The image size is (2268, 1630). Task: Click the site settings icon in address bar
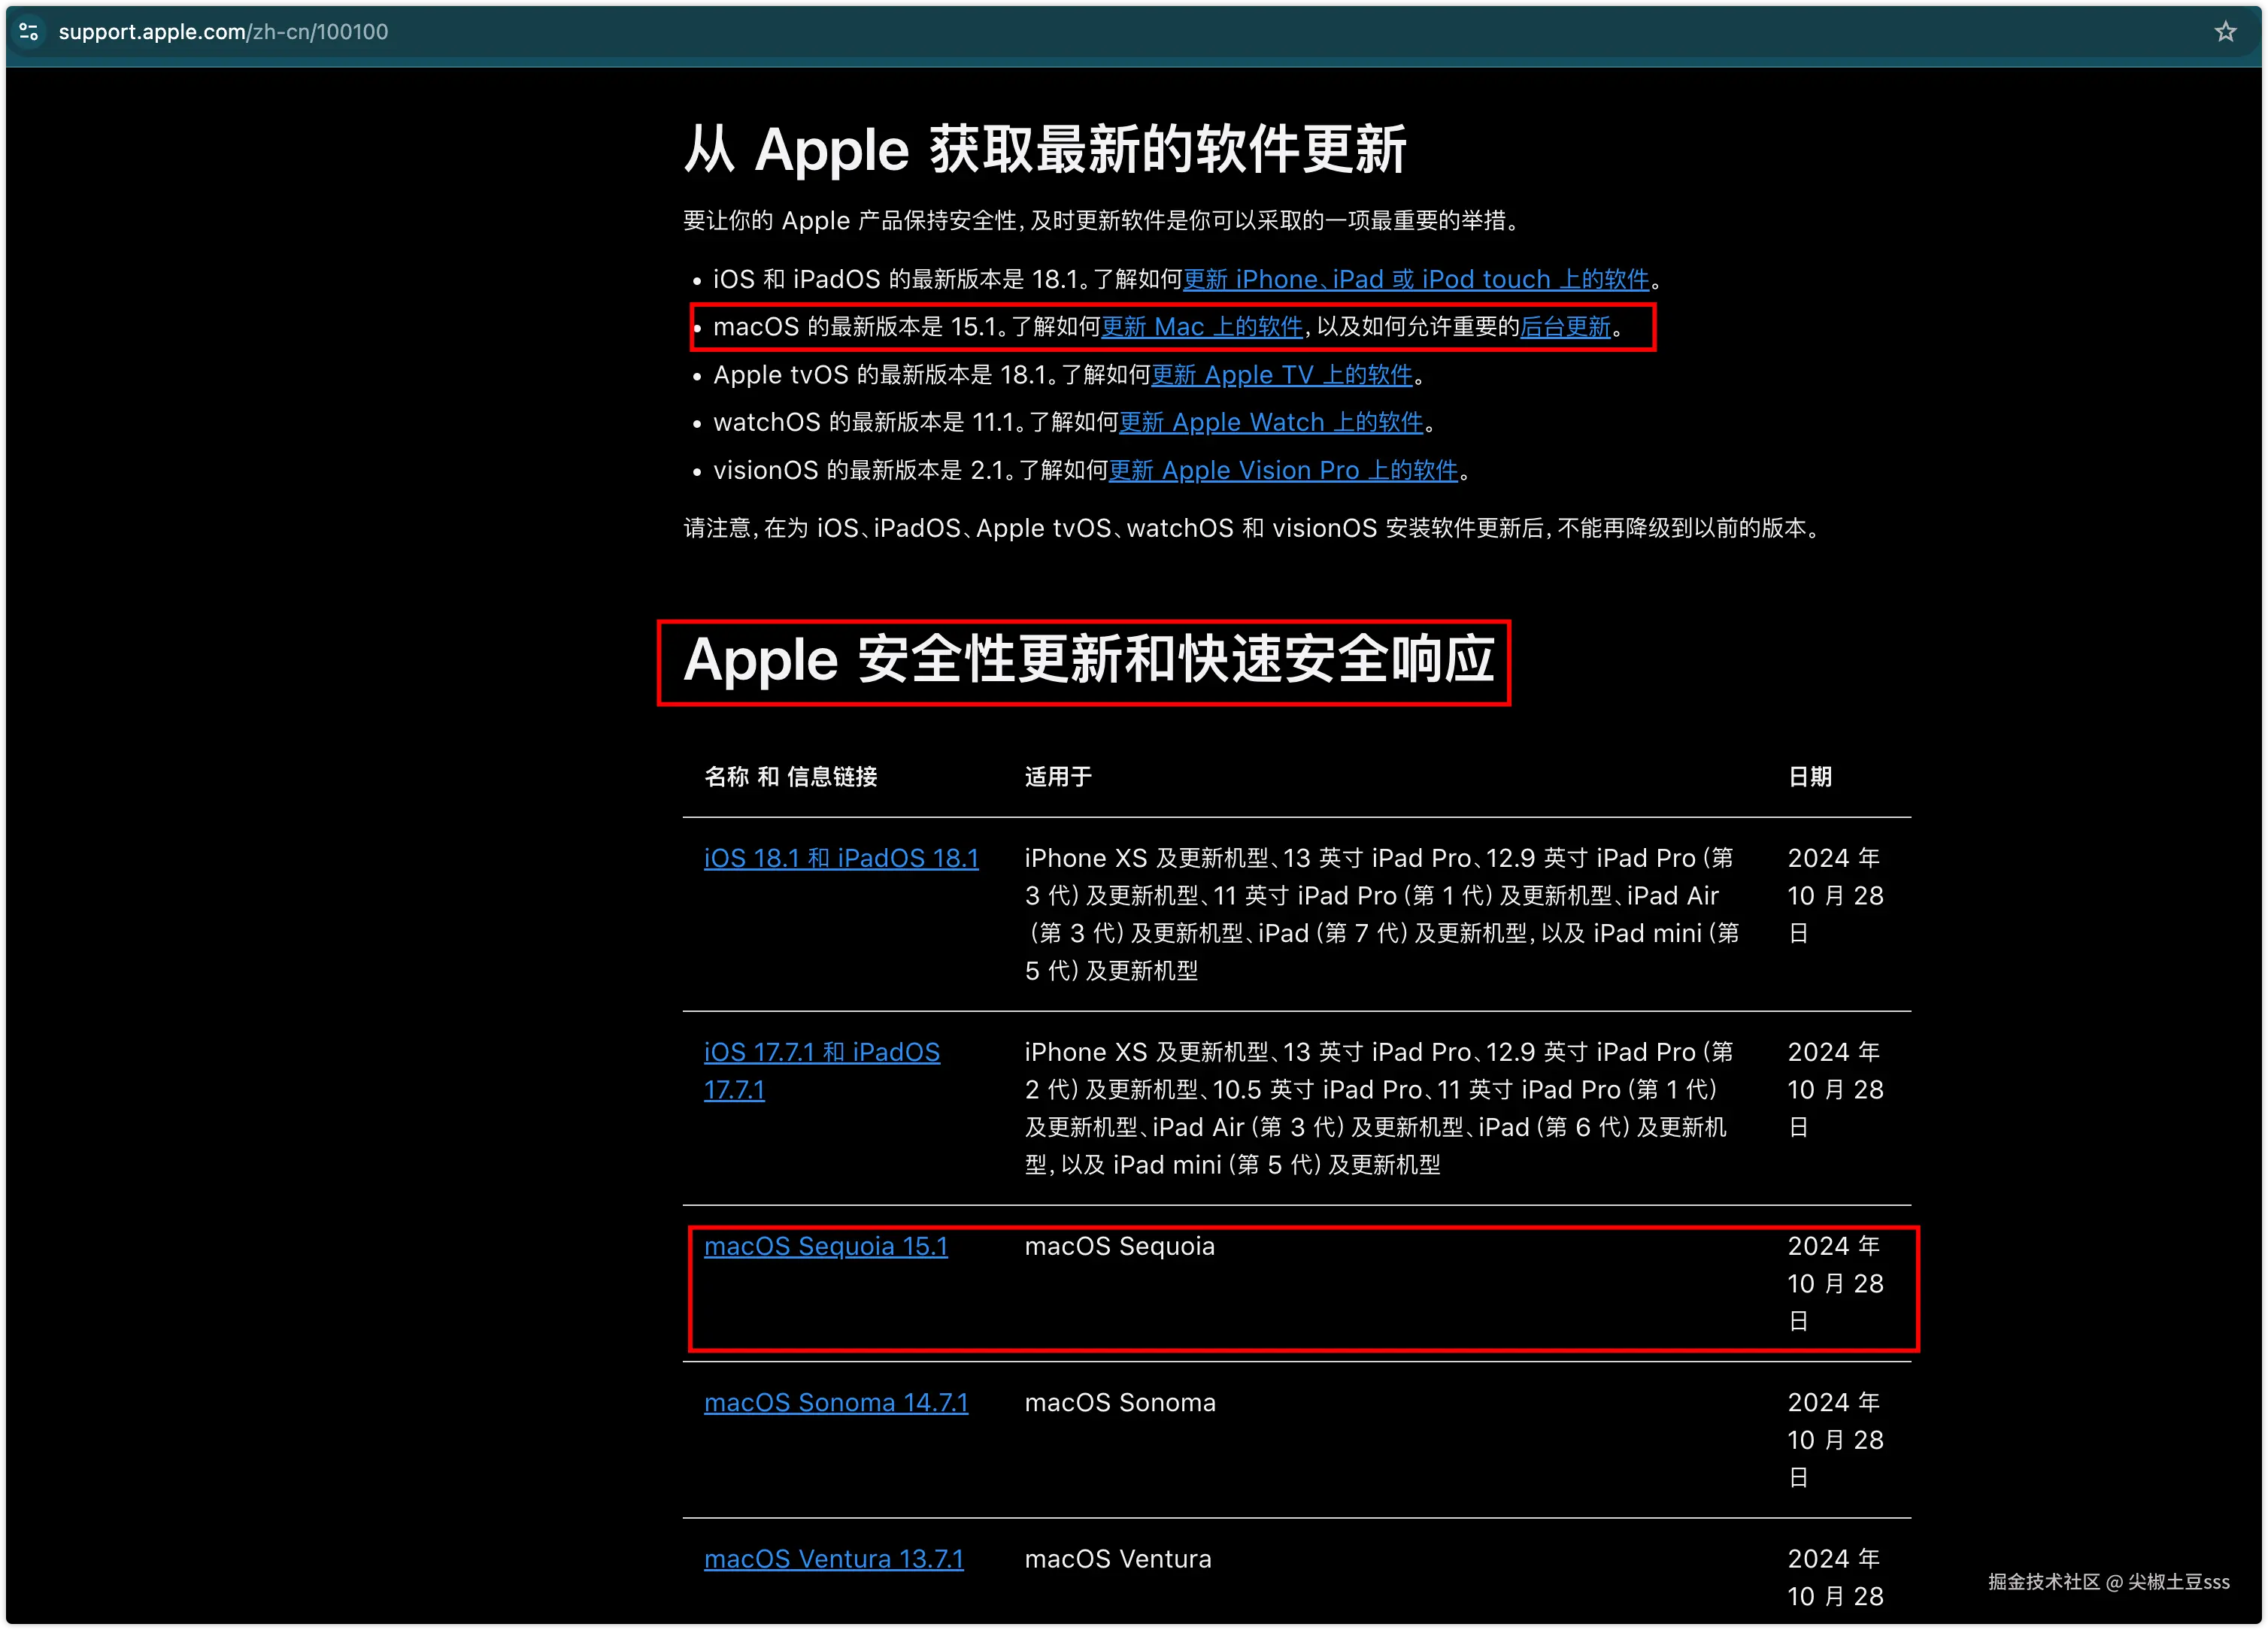tap(29, 32)
